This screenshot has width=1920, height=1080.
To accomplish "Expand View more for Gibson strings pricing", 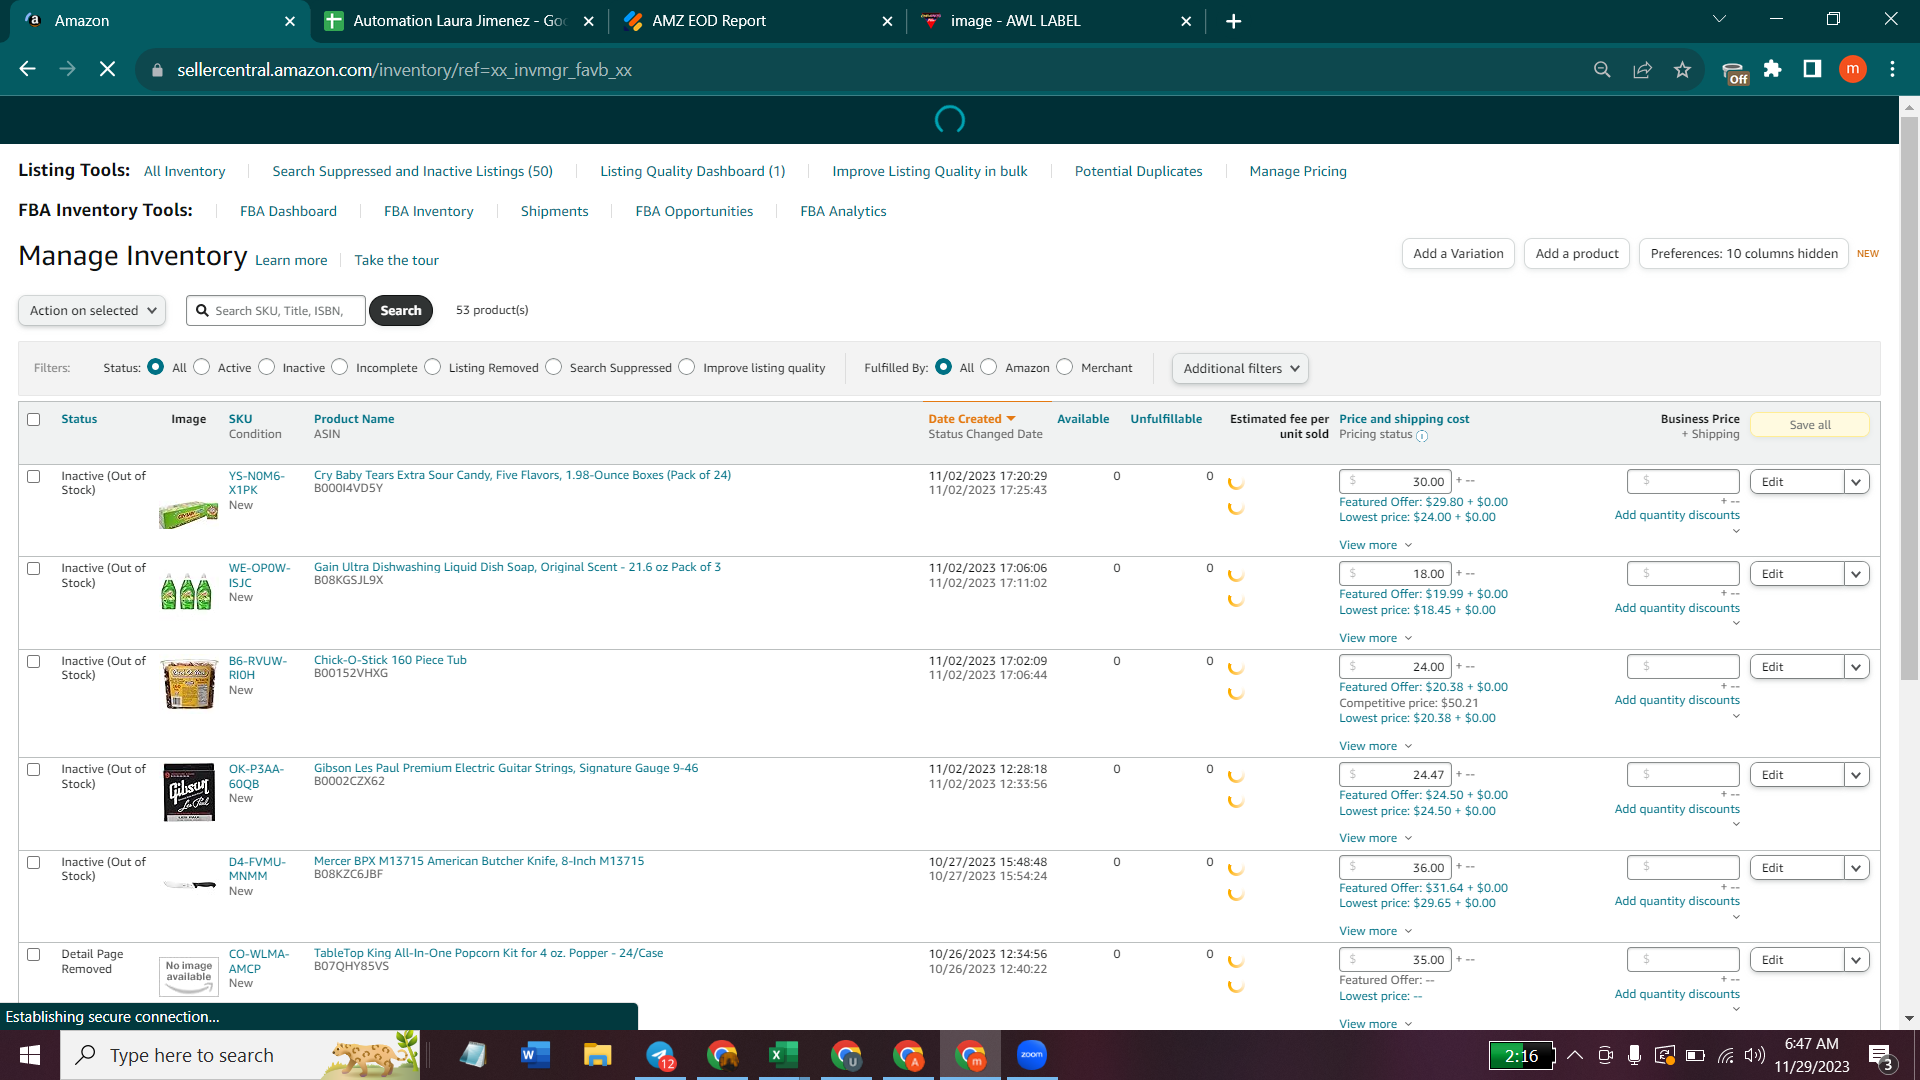I will [x=1375, y=839].
